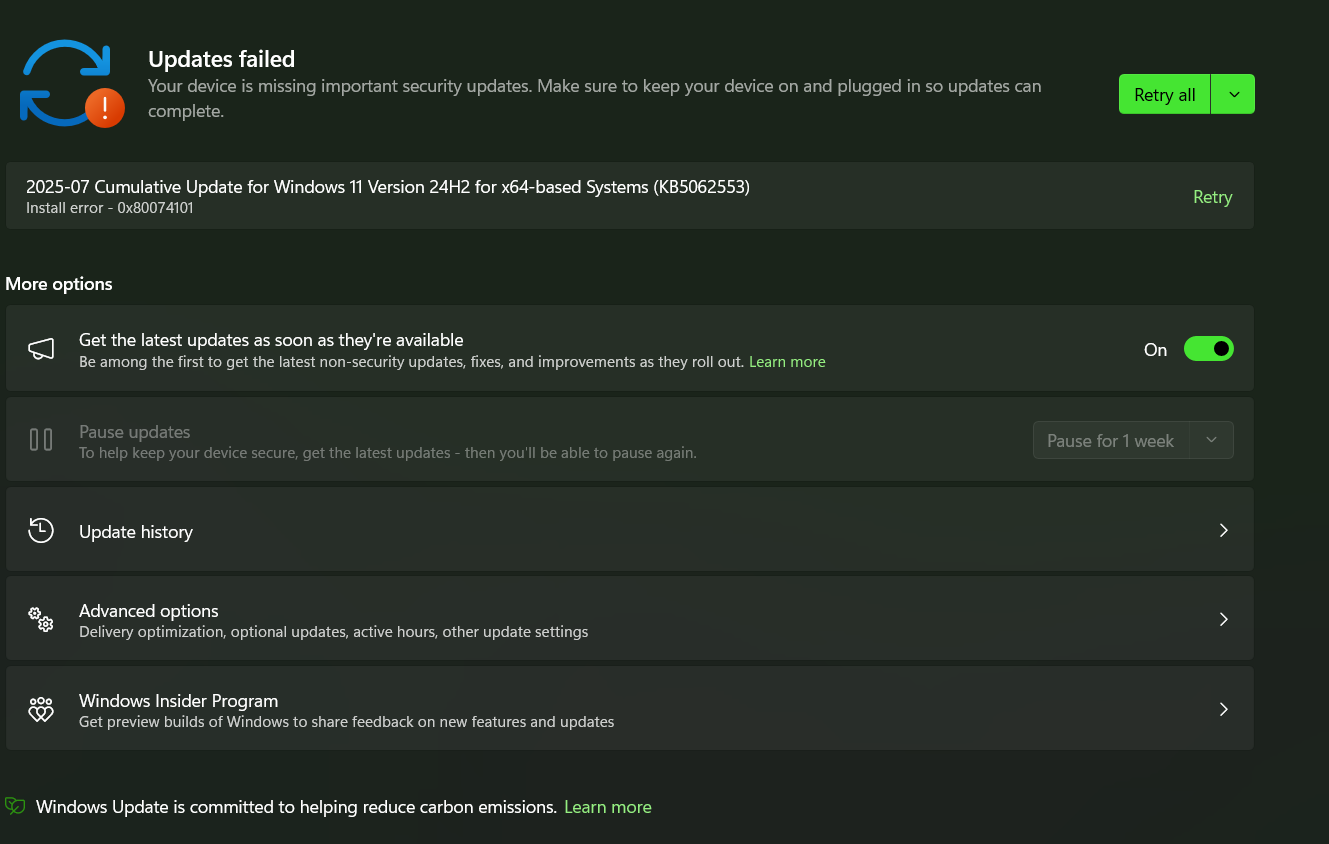Image resolution: width=1329 pixels, height=844 pixels.
Task: Click the Advanced options gears icon
Action: point(41,620)
